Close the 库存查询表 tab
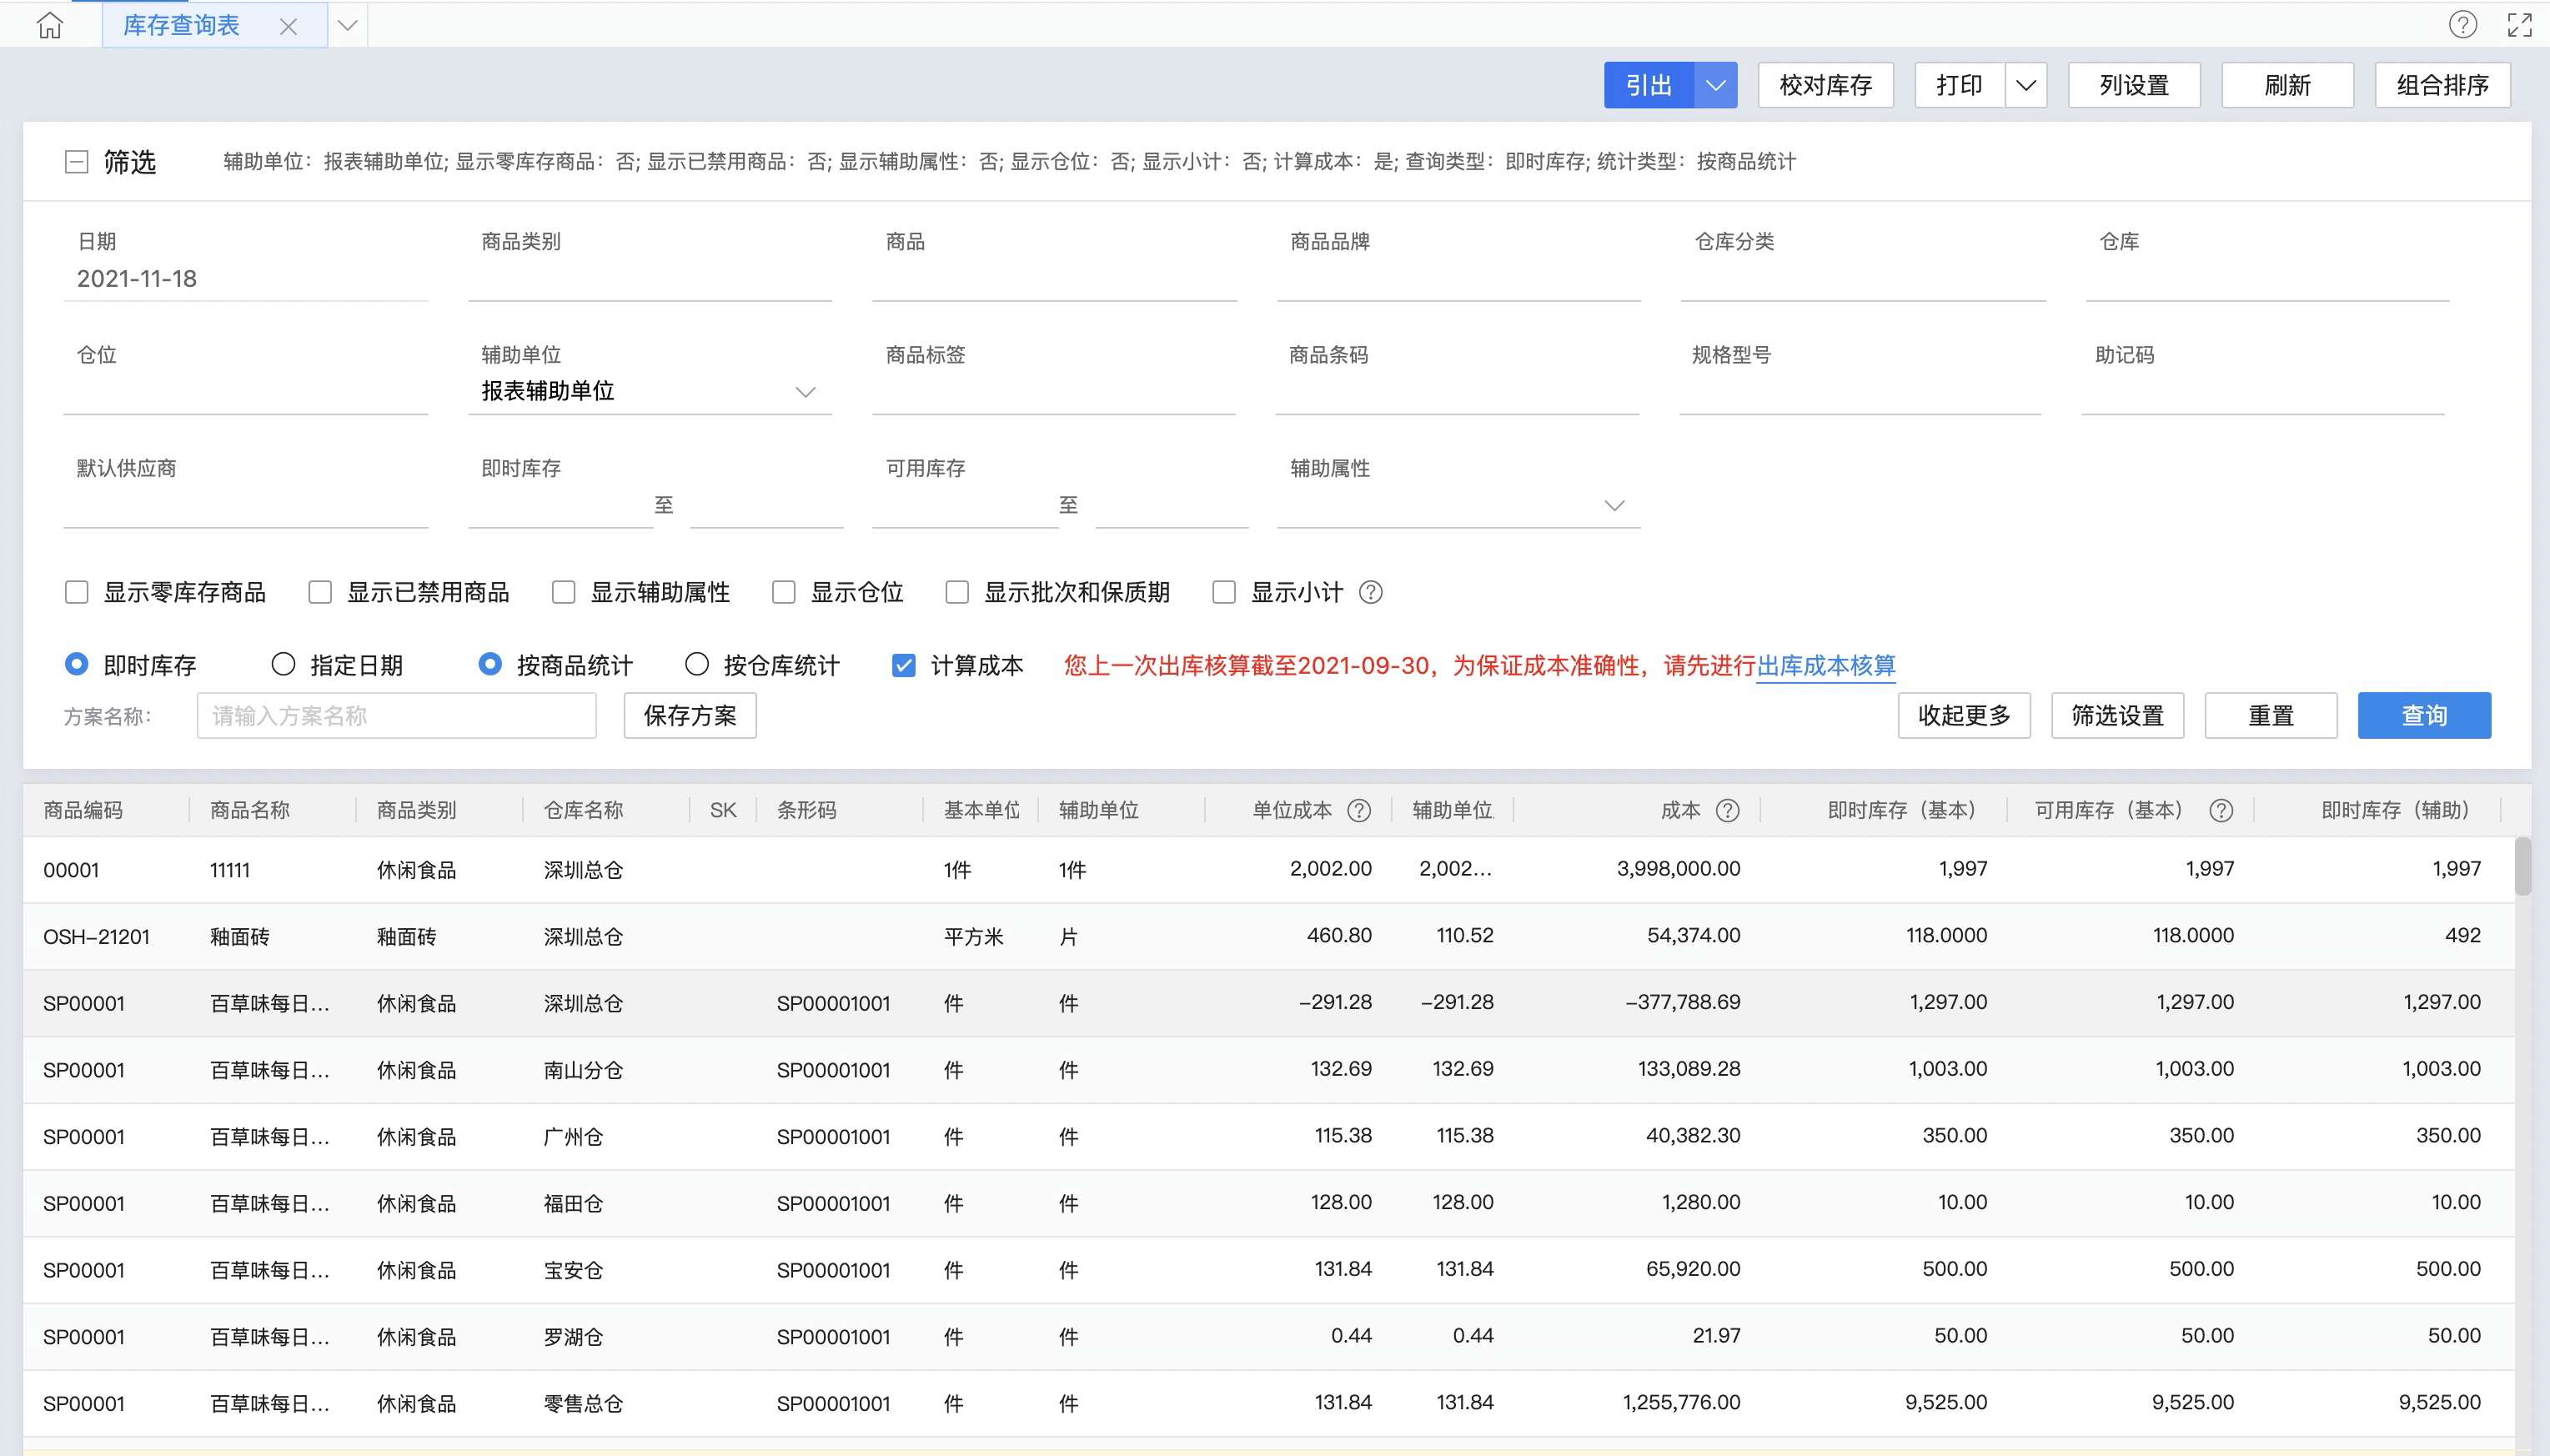 point(288,27)
